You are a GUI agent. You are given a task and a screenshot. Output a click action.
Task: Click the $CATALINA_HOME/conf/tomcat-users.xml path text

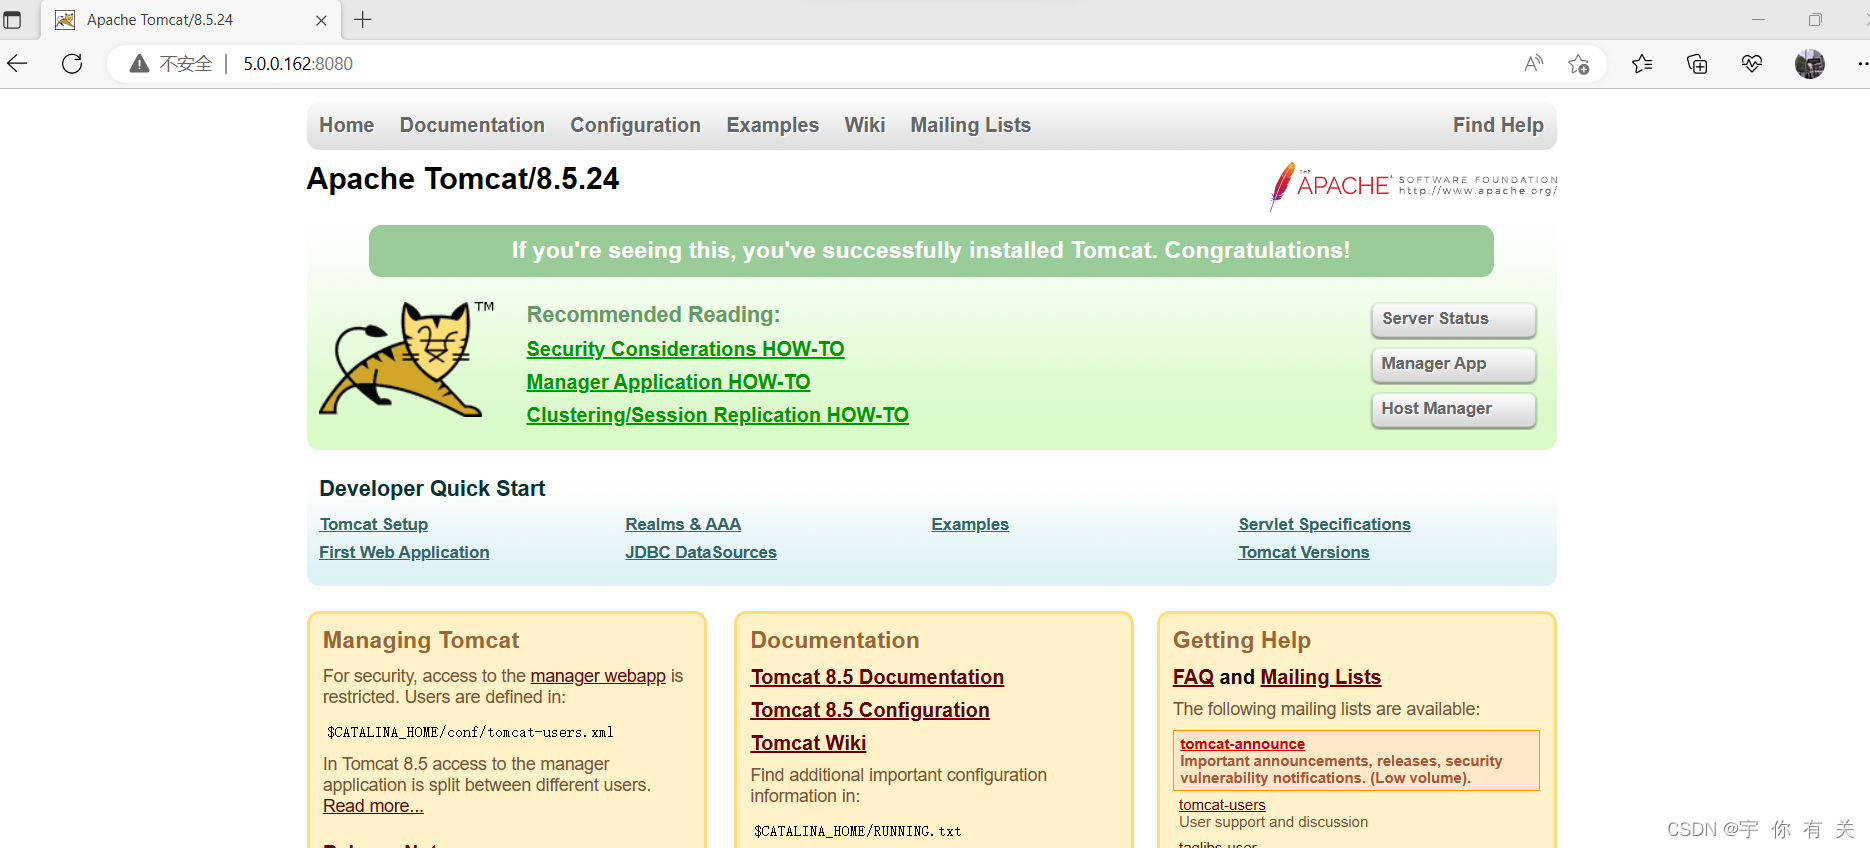pyautogui.click(x=470, y=732)
